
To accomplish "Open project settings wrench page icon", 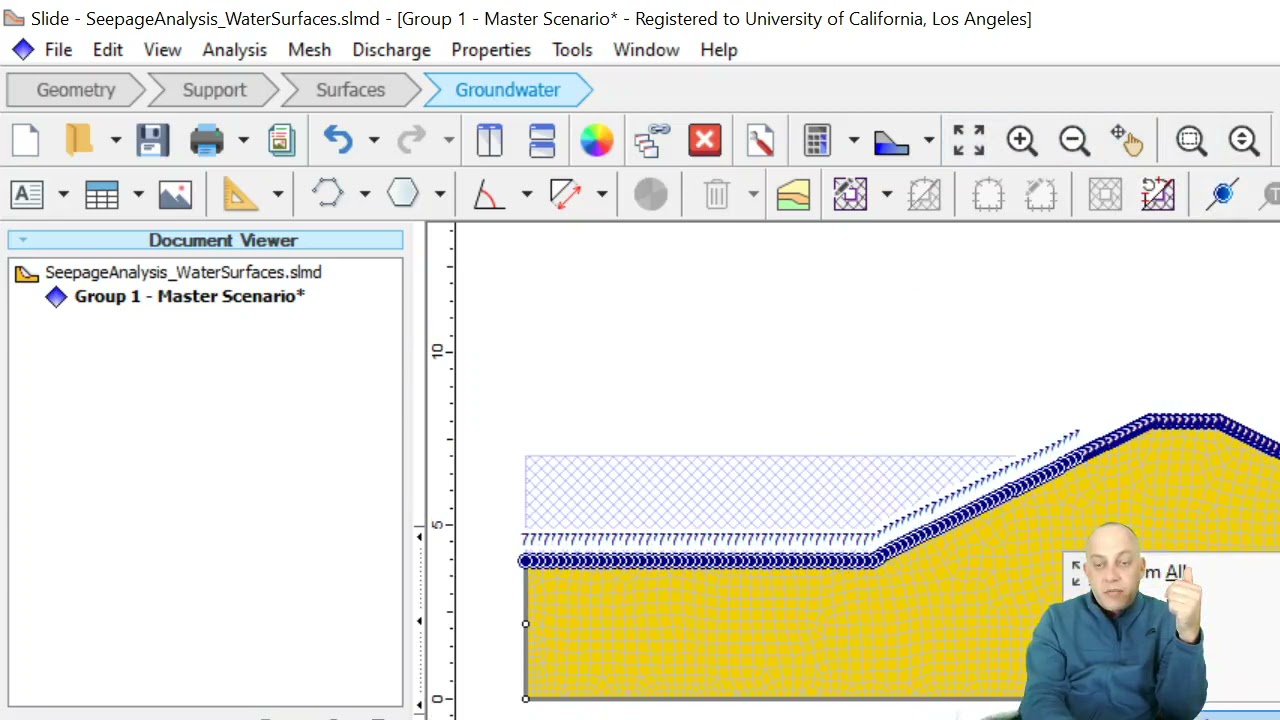I will (760, 140).
